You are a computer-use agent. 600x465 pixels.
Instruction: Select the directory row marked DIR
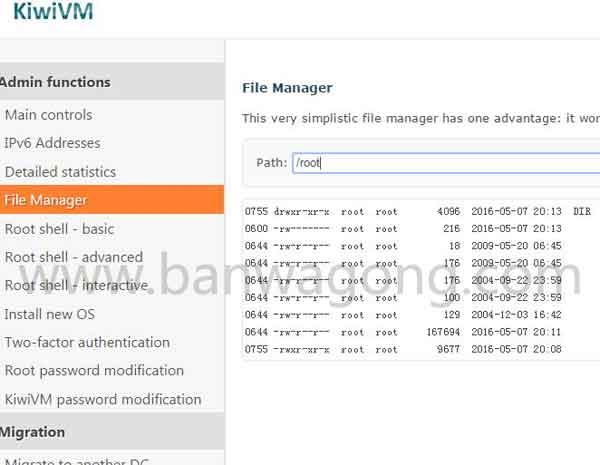click(x=418, y=211)
